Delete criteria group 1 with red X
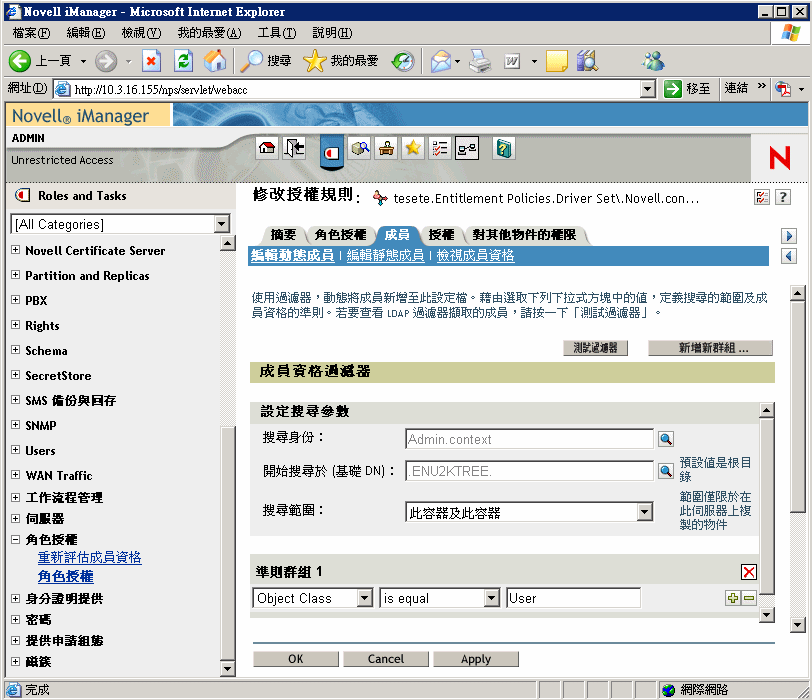This screenshot has width=812, height=700. coord(749,572)
